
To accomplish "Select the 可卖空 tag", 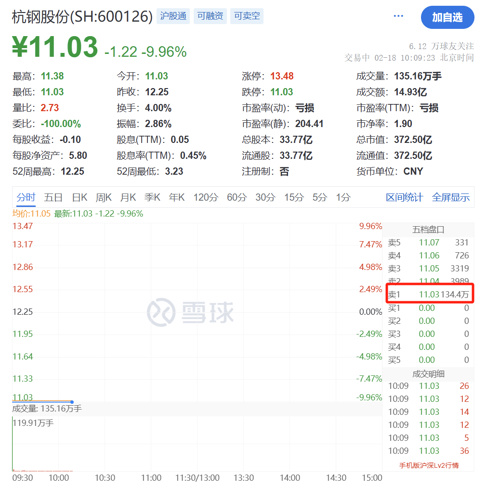I will pos(247,16).
